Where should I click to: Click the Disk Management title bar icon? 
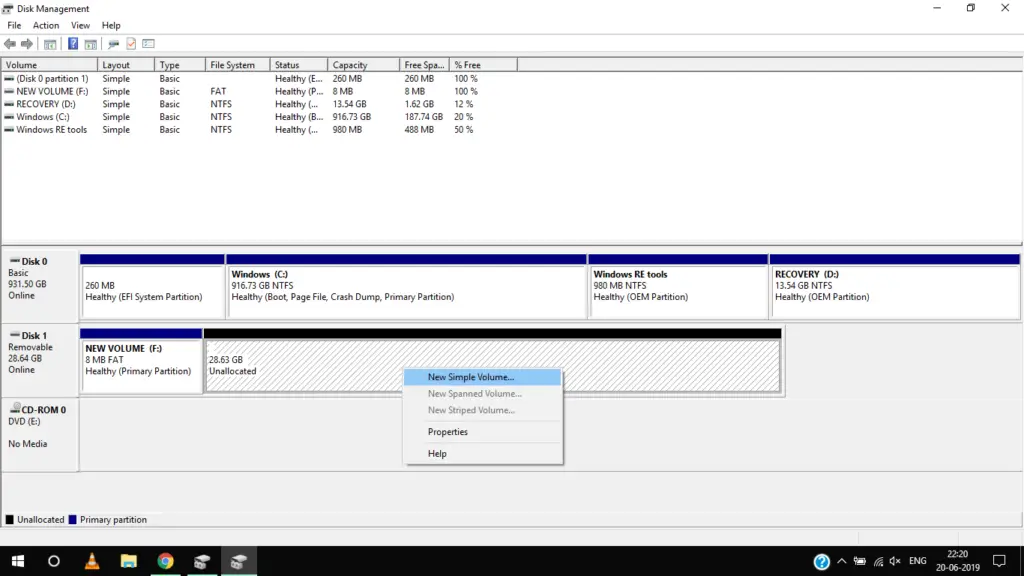point(7,8)
